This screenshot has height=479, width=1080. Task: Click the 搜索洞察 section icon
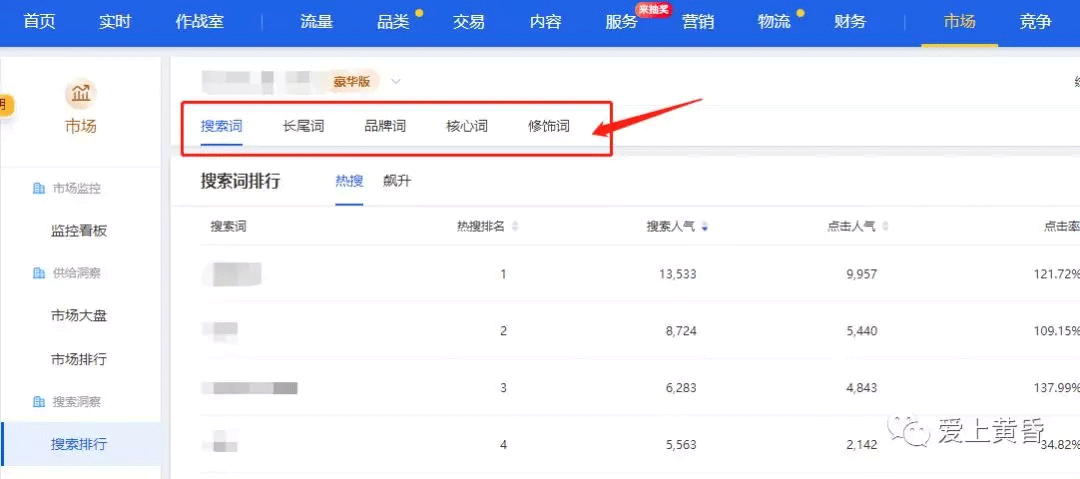click(39, 401)
